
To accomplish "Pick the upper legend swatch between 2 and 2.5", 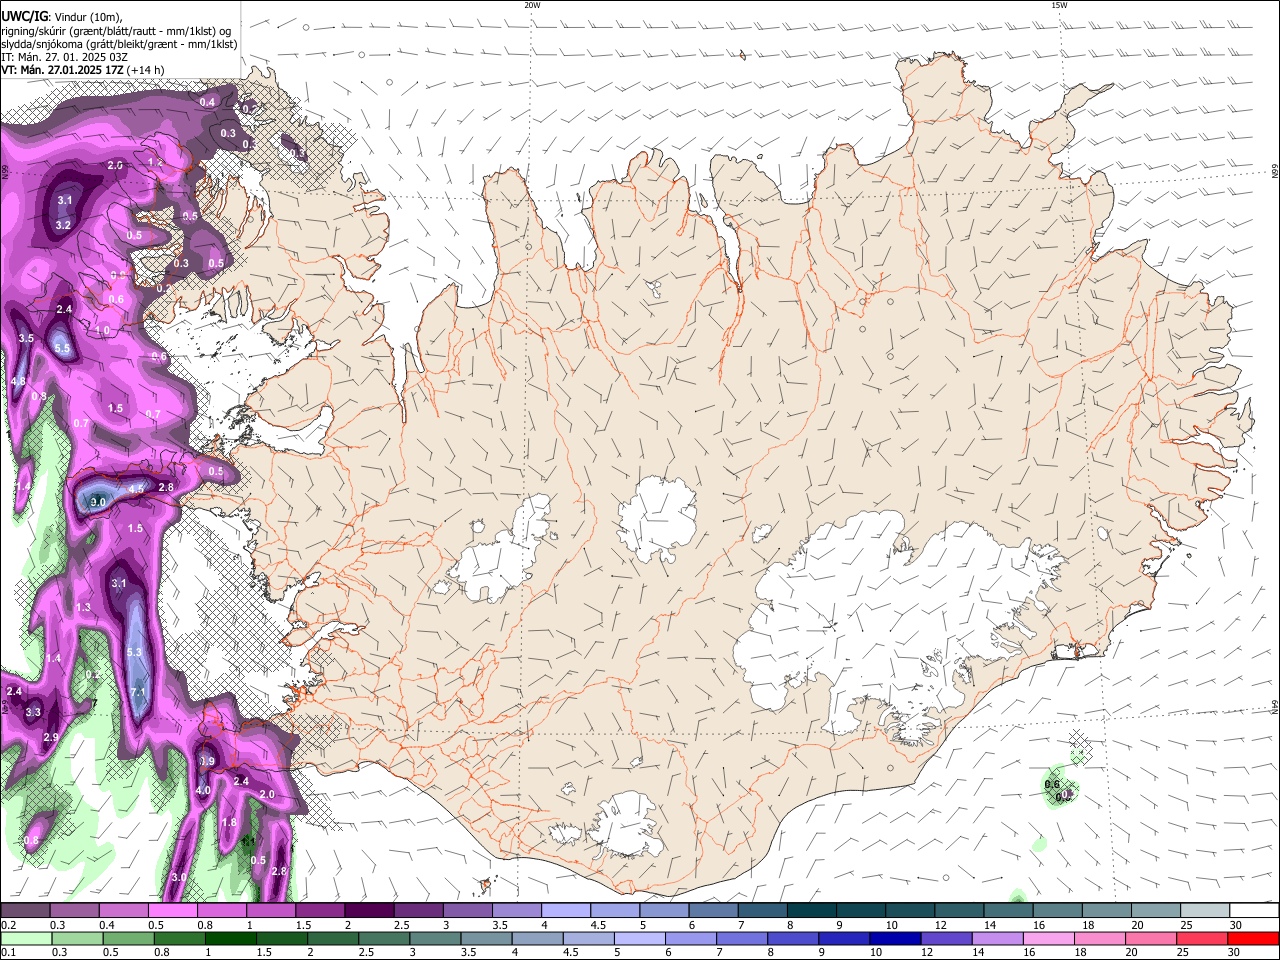I will coord(368,911).
